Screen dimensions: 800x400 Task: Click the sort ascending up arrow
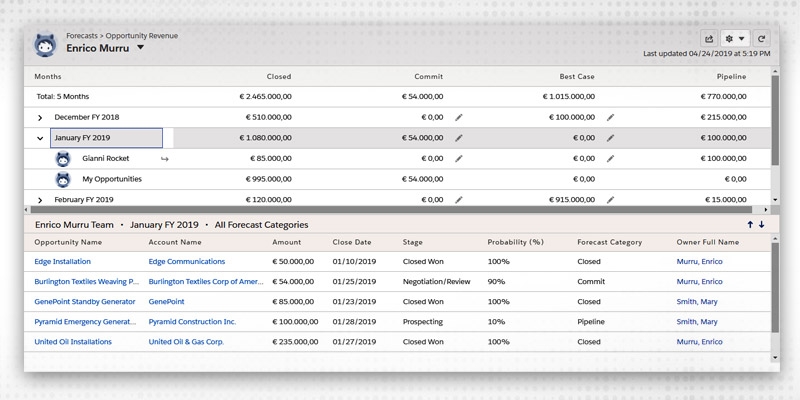[x=750, y=225]
